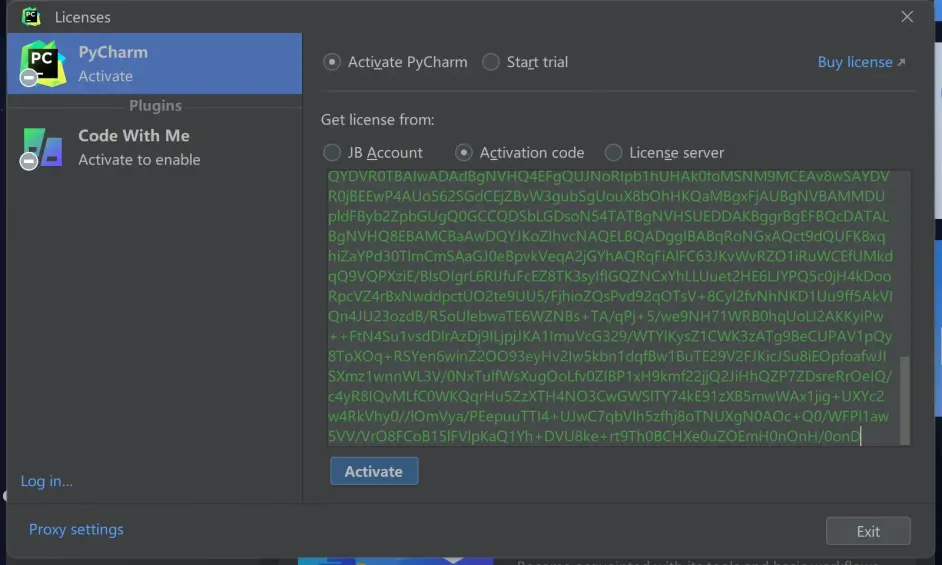Choose the Start trial radio option
942x565 pixels.
pyautogui.click(x=491, y=62)
